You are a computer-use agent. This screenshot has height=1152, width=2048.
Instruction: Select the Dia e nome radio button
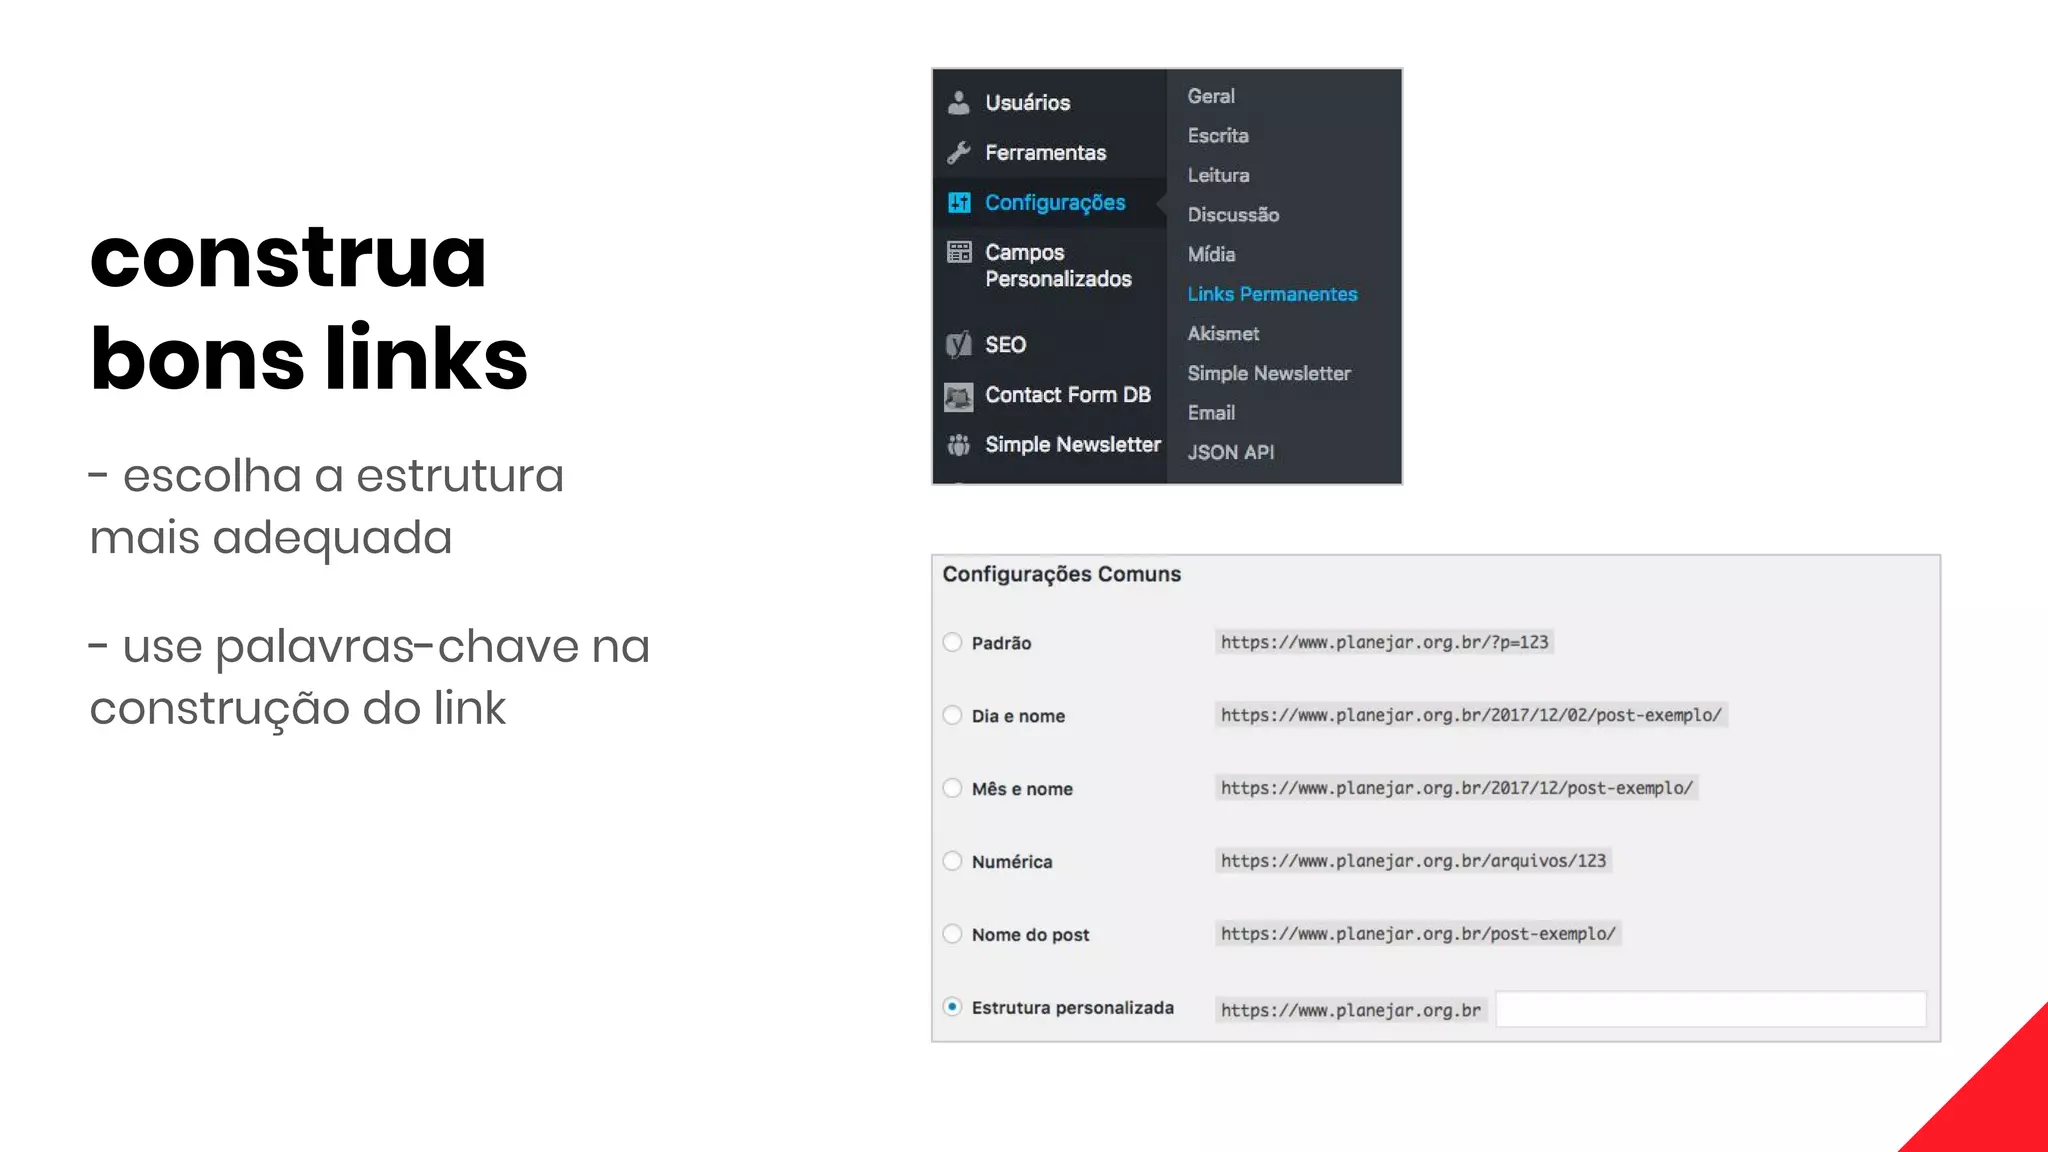(952, 715)
